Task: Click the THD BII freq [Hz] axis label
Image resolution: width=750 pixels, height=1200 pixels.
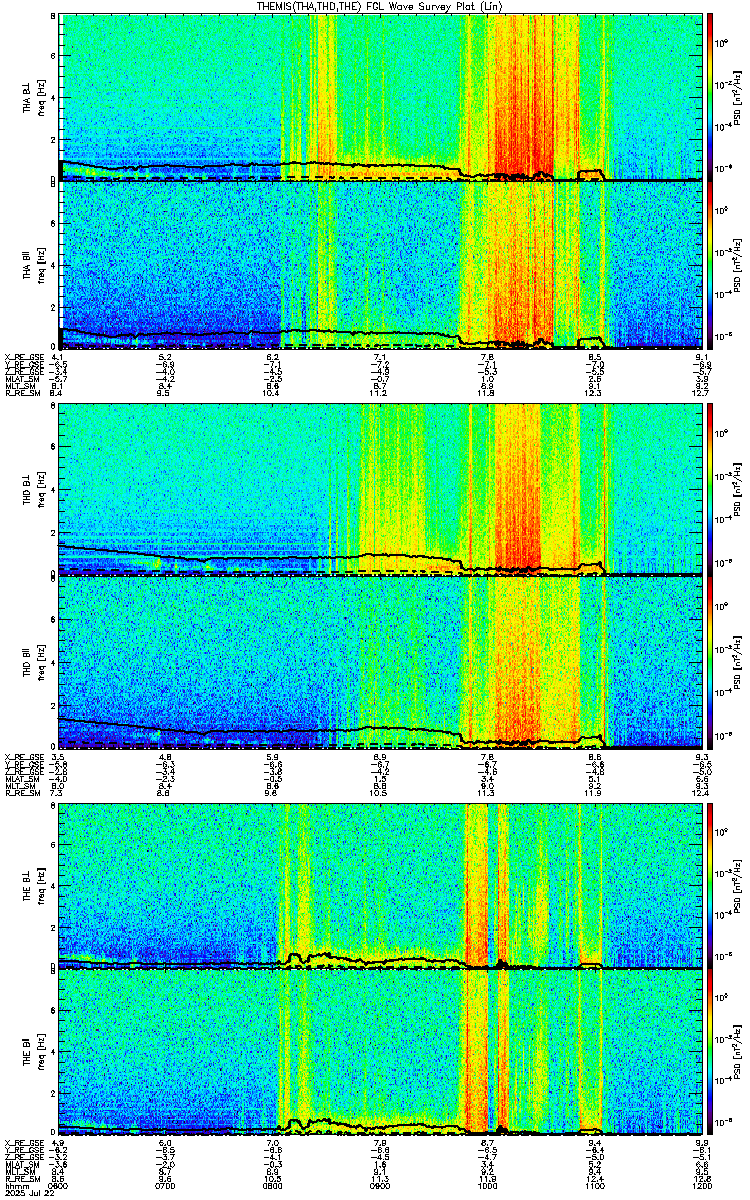Action: pos(43,662)
